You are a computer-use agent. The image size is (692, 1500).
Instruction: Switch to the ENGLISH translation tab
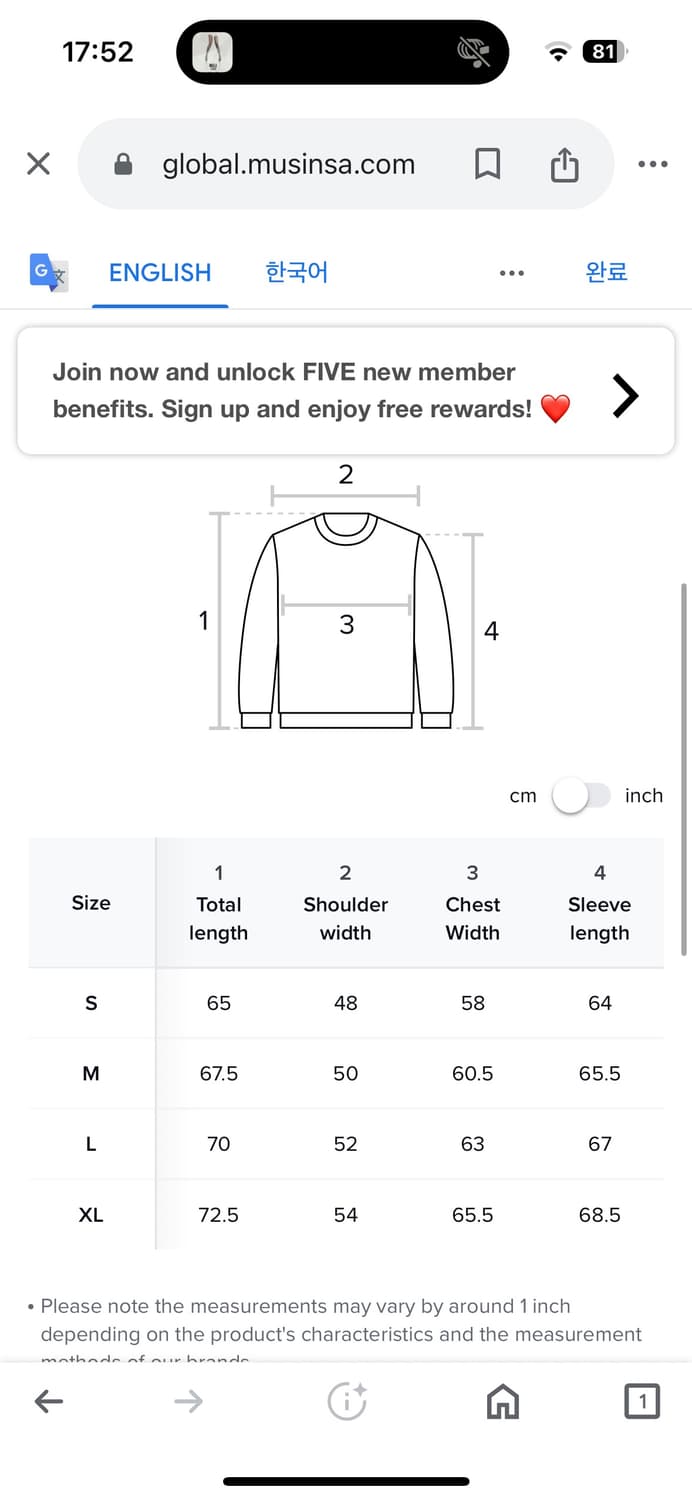coord(160,272)
